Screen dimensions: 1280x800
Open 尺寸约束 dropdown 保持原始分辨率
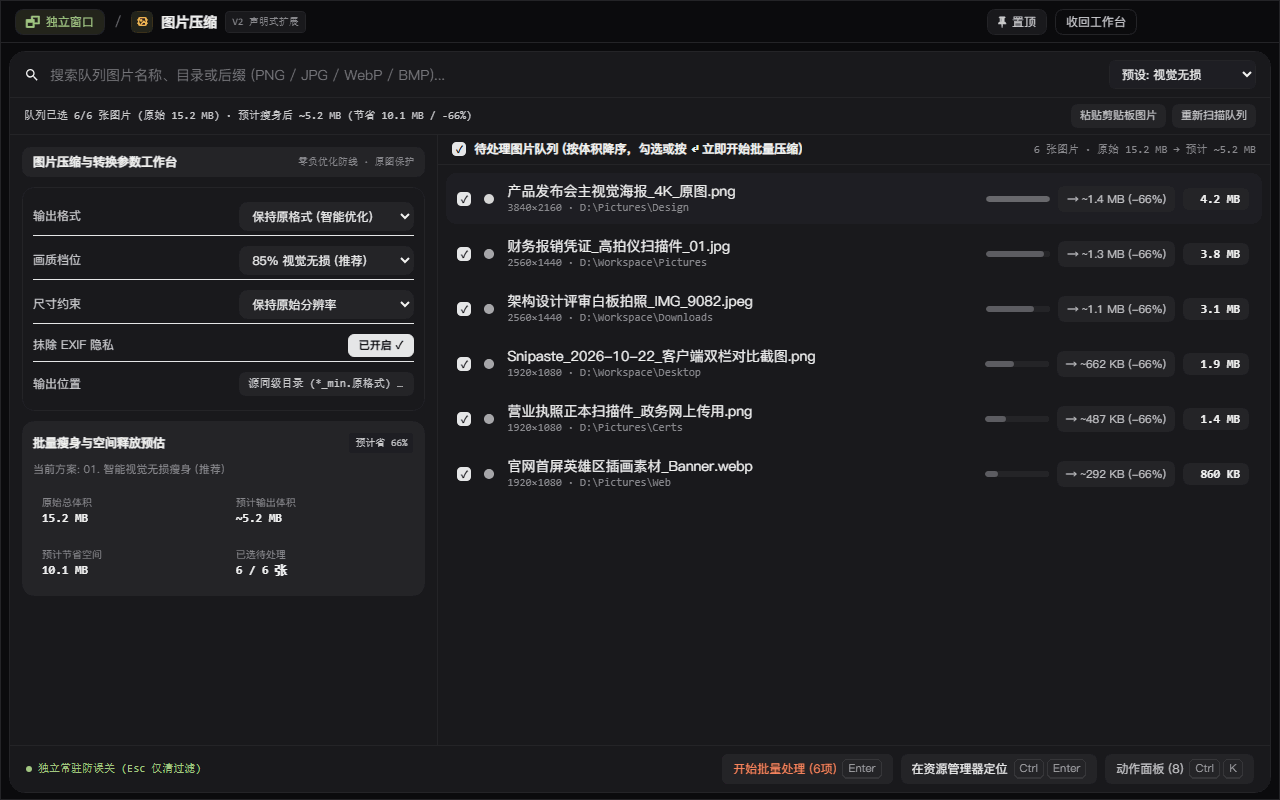[326, 304]
